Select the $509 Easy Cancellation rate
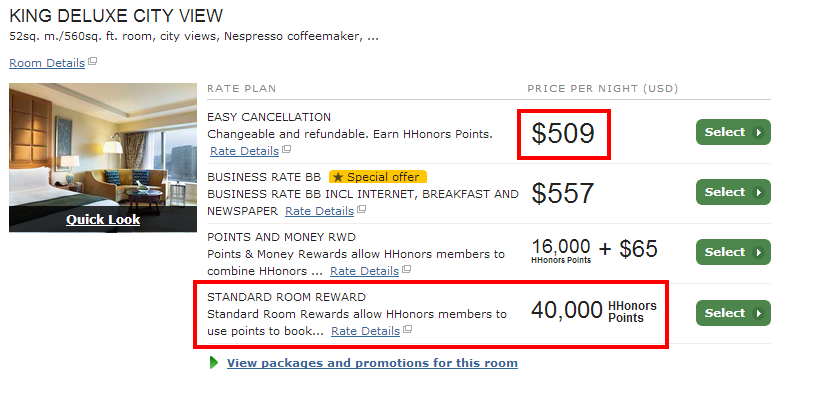This screenshot has height=395, width=817. [733, 132]
